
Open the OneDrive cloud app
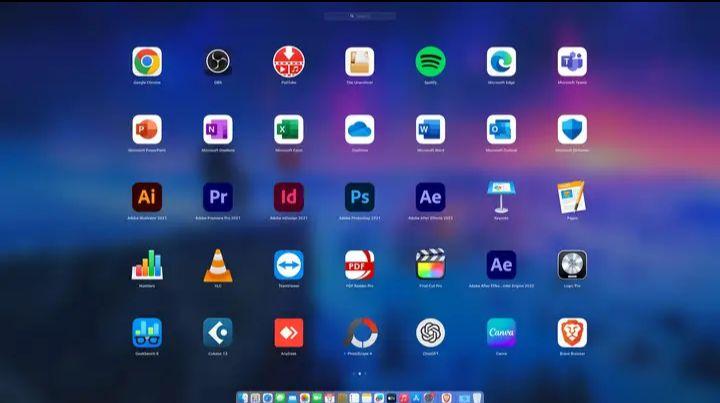pos(360,129)
